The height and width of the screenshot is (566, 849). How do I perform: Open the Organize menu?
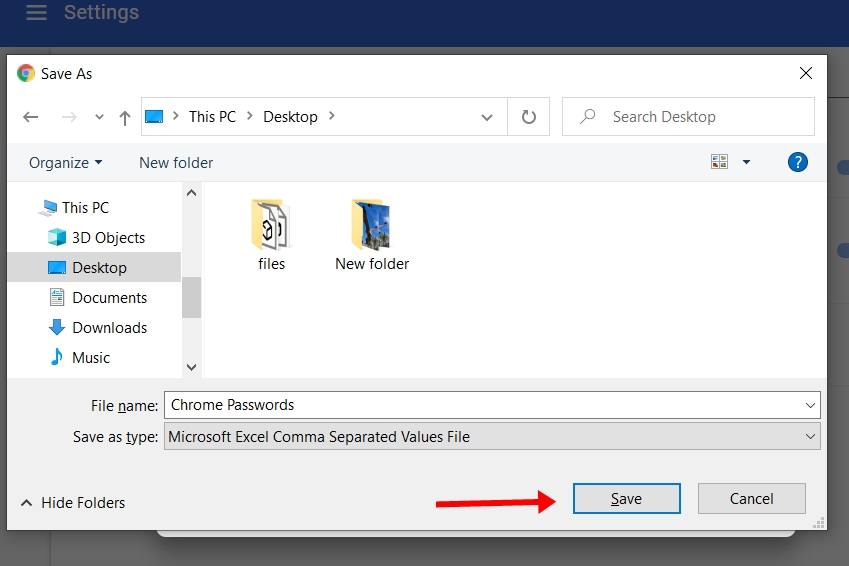(65, 162)
